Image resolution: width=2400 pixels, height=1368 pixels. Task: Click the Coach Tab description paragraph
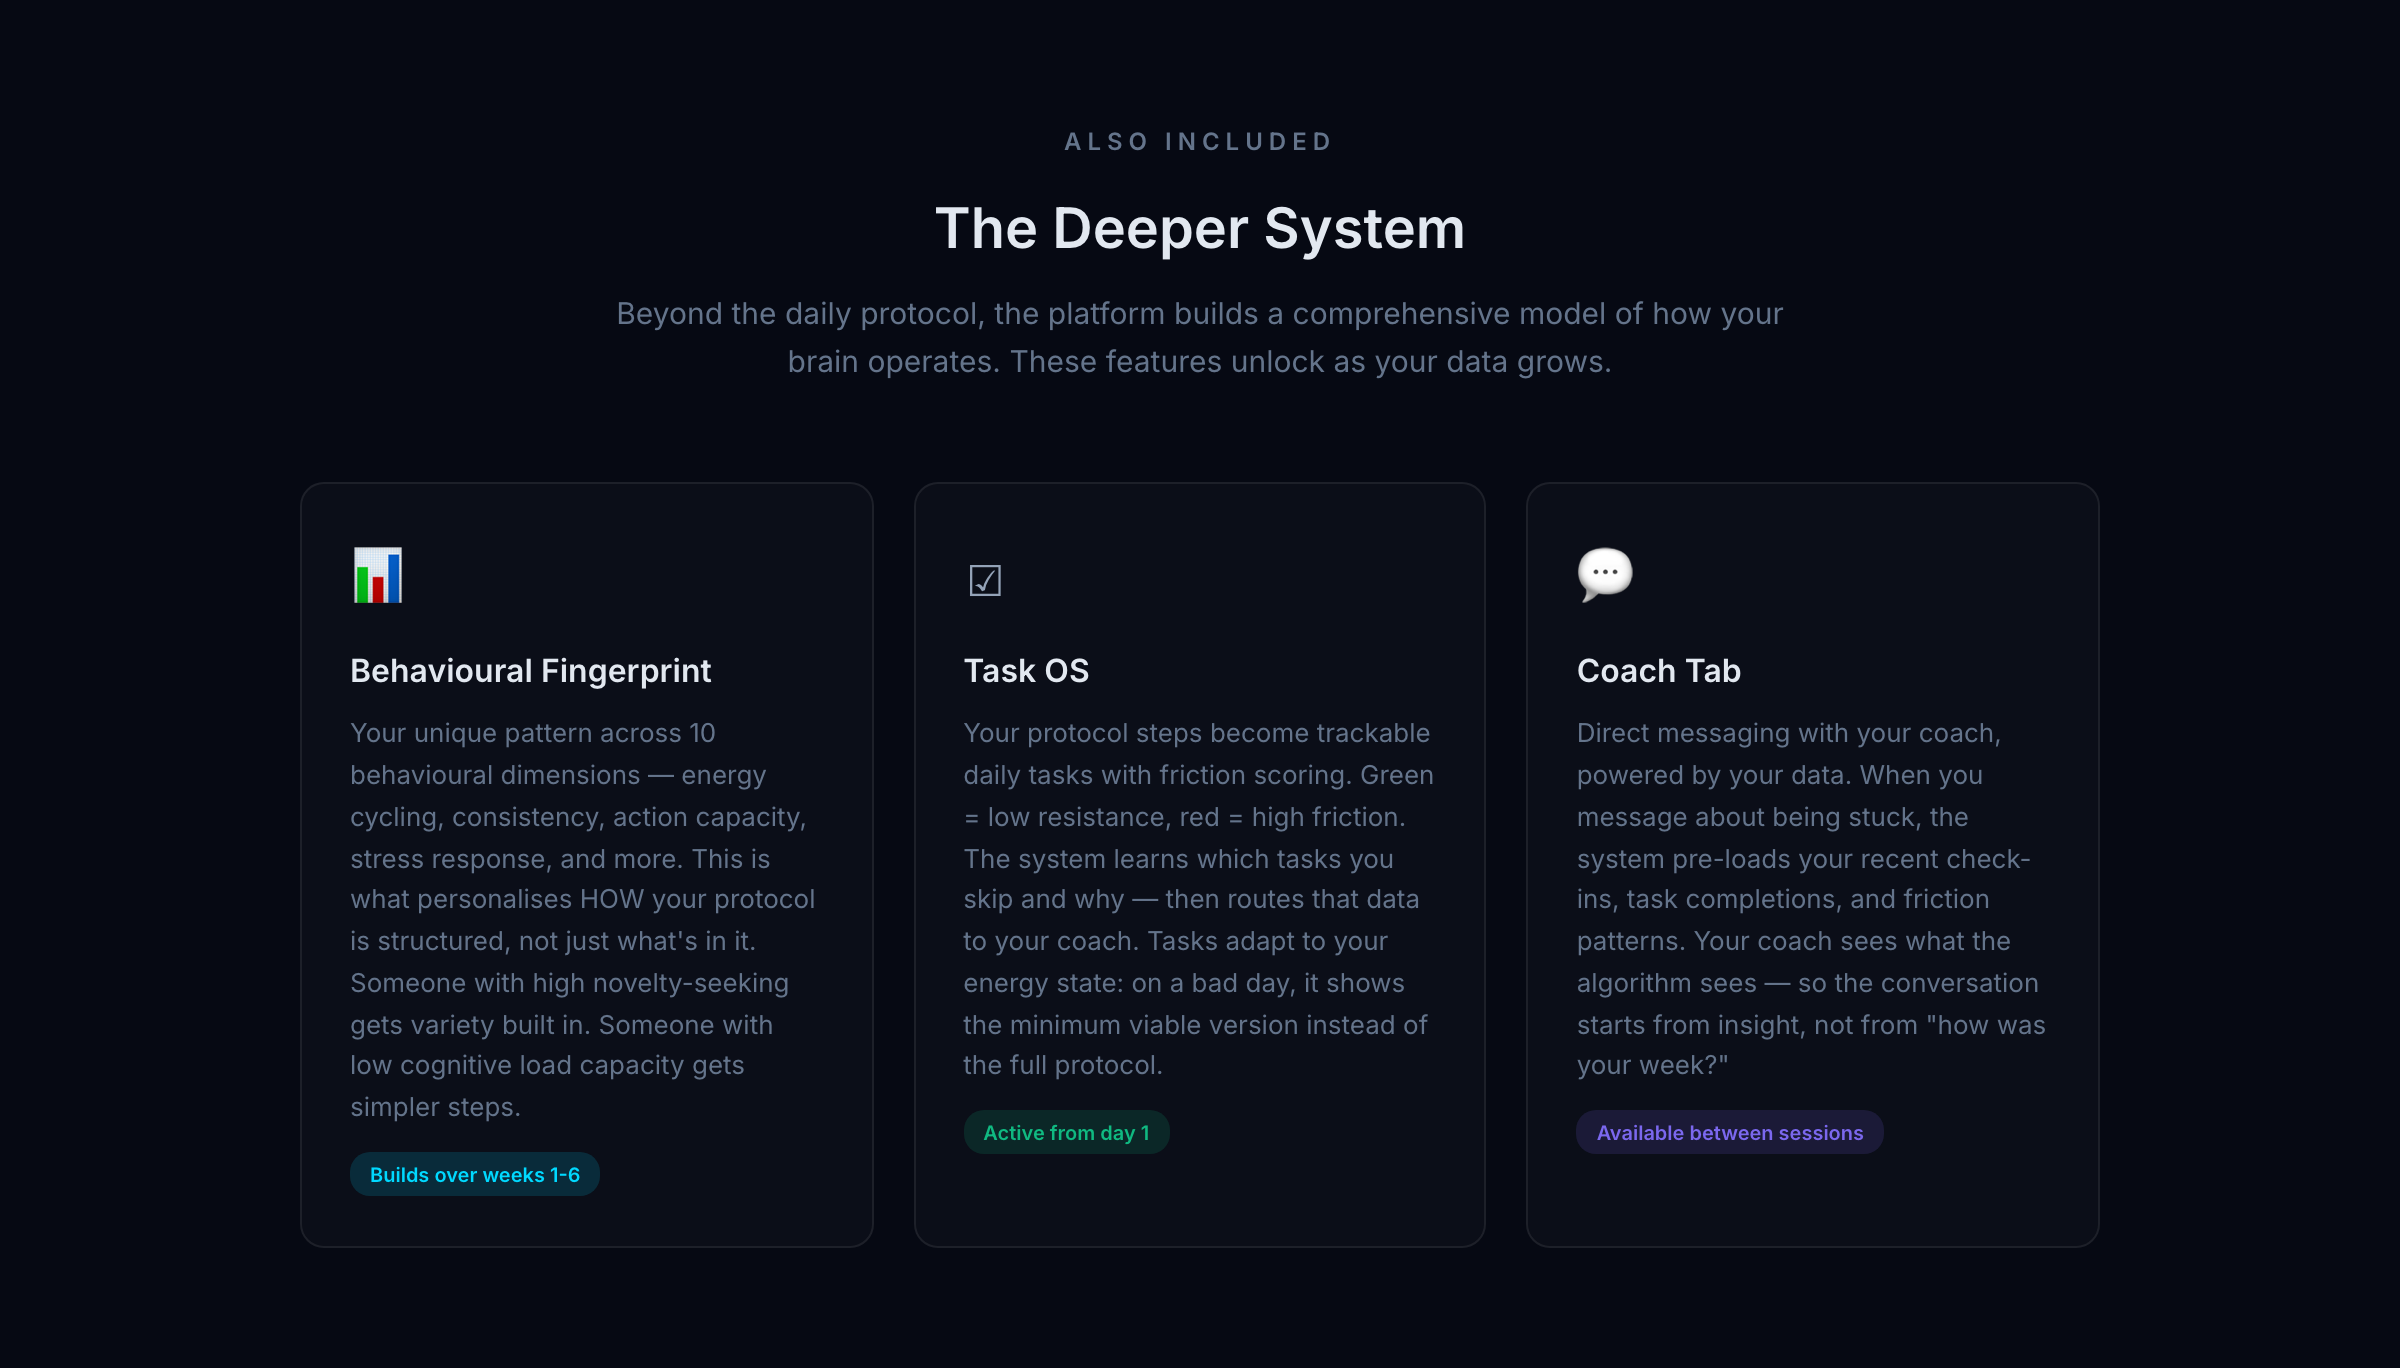pyautogui.click(x=1811, y=898)
